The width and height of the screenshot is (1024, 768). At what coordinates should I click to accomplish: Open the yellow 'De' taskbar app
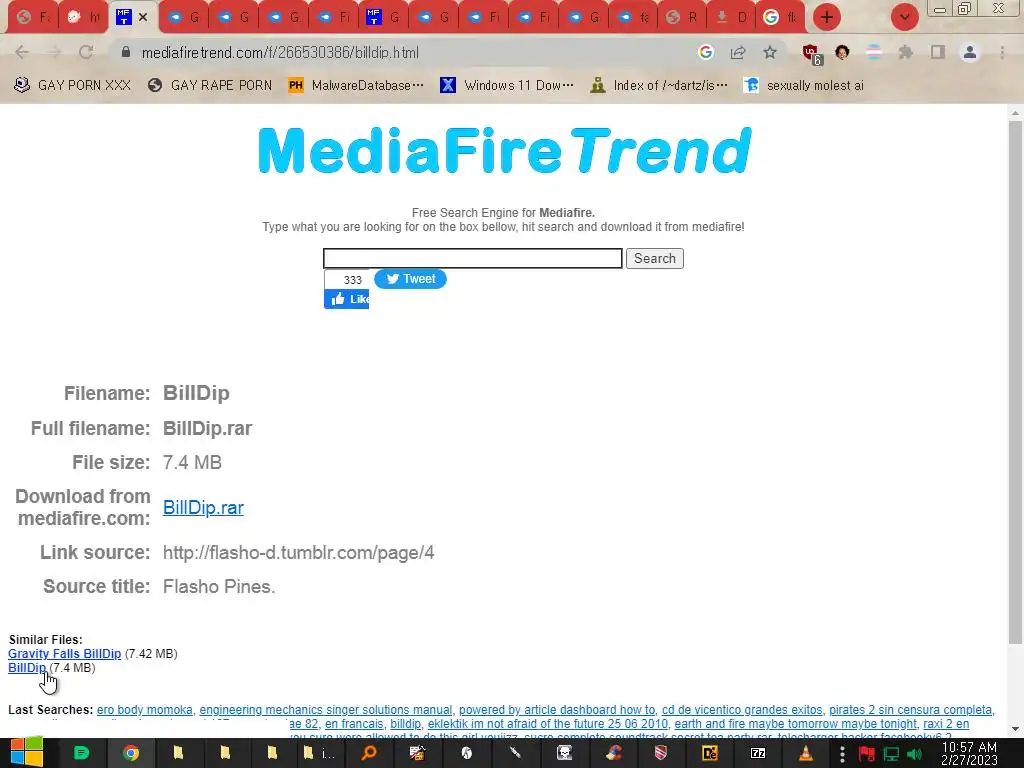tap(709, 753)
